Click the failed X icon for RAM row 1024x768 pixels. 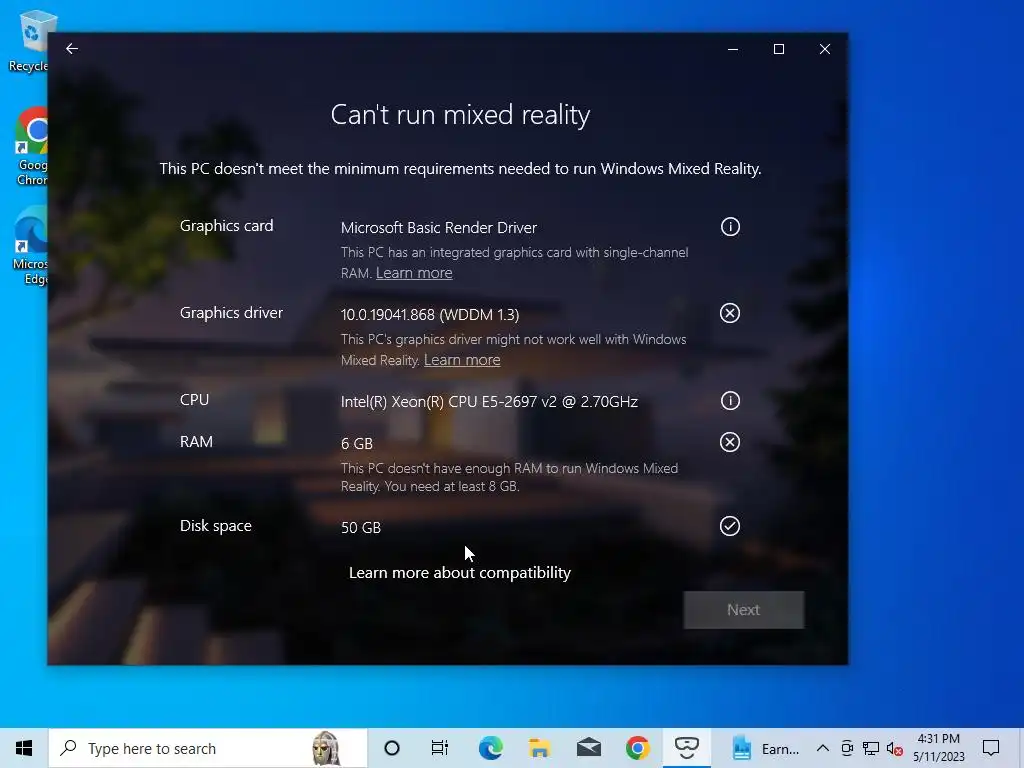coord(729,442)
